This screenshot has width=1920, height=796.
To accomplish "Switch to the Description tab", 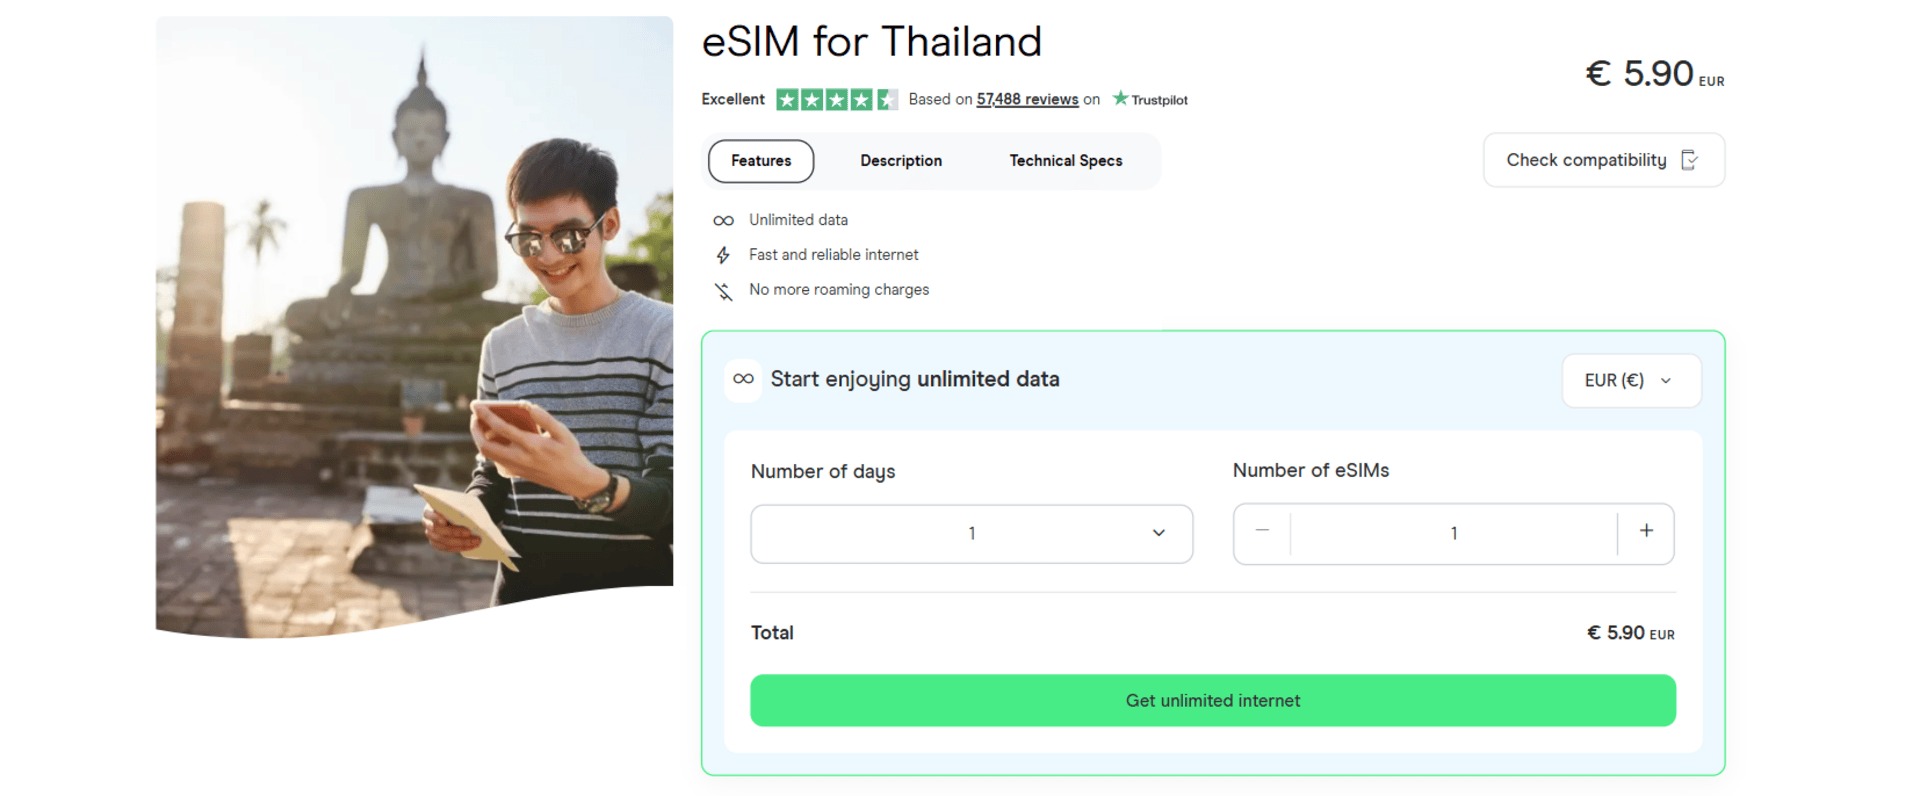I will pyautogui.click(x=901, y=161).
